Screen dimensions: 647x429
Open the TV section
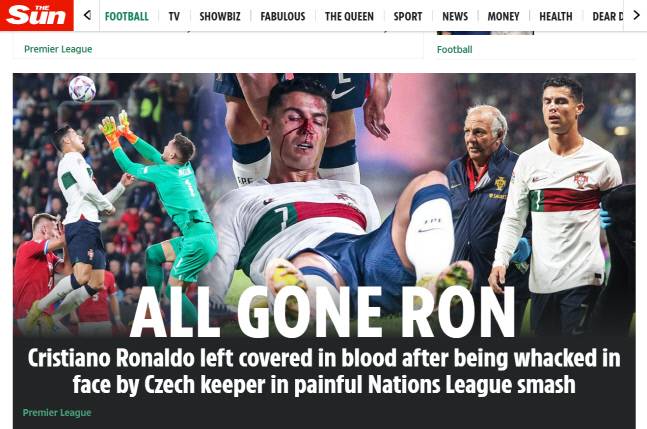click(174, 16)
